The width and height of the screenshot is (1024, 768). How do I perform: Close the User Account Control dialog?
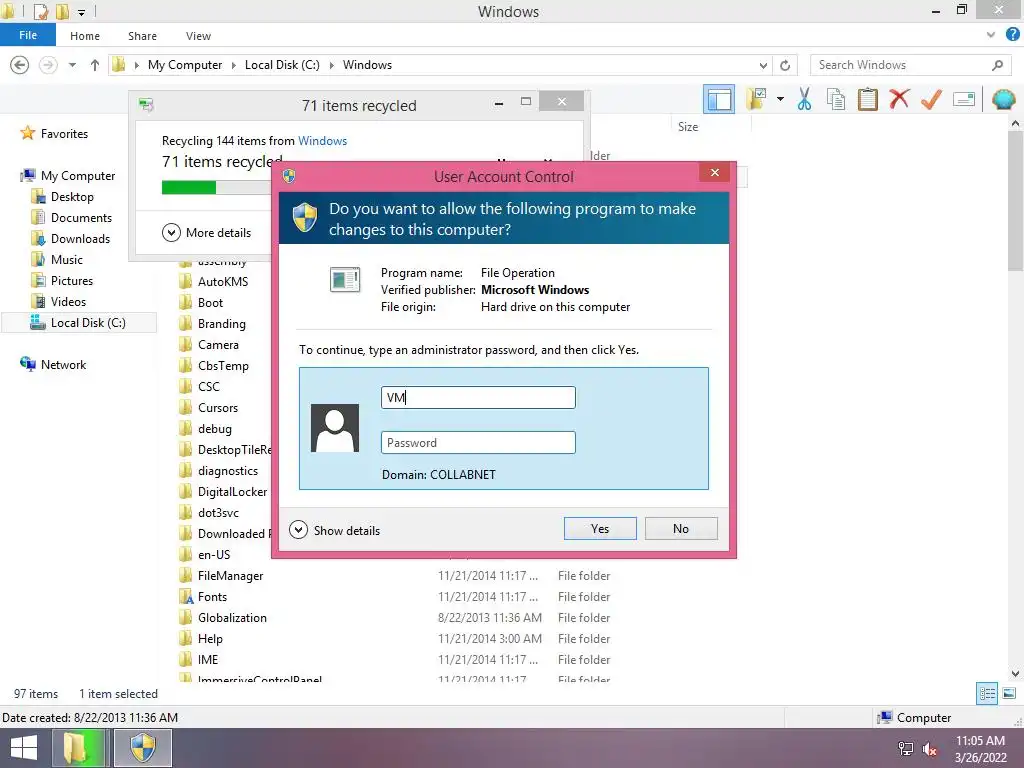[715, 172]
